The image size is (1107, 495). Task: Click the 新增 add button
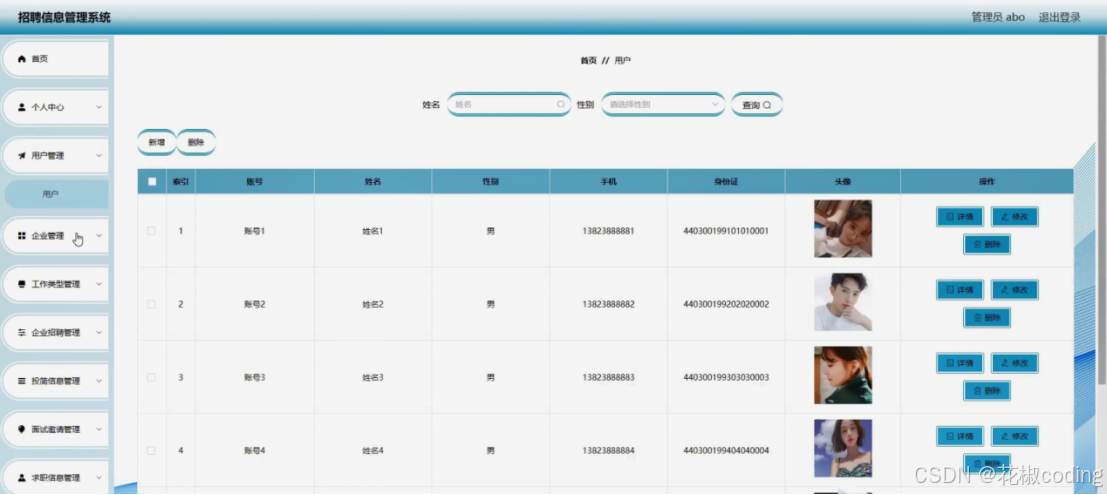coord(156,142)
